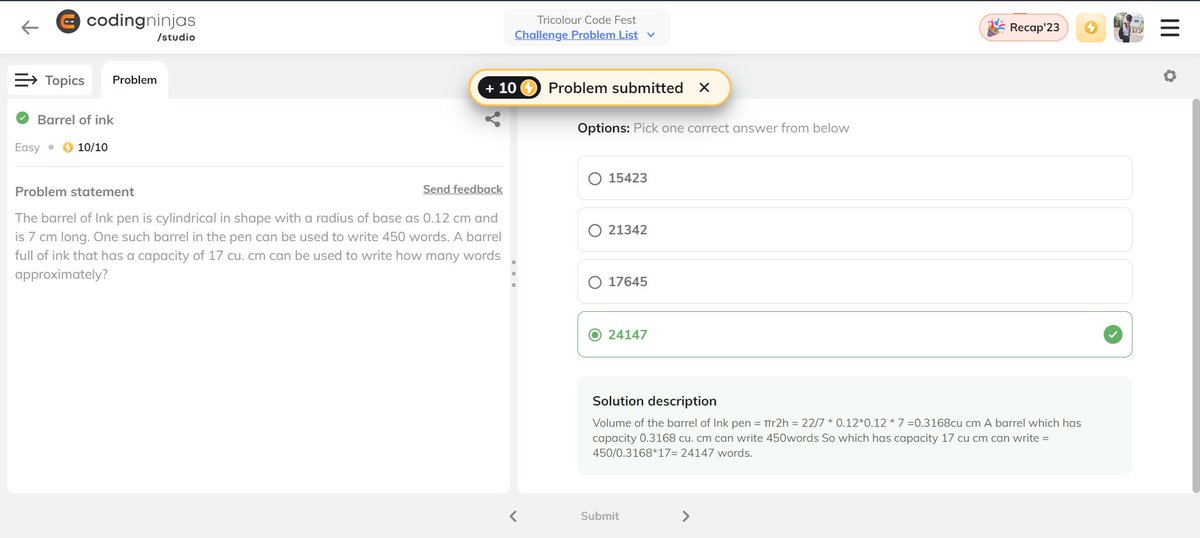Go to the previous problem chevron
Screen dimensions: 1200x538
click(x=513, y=516)
